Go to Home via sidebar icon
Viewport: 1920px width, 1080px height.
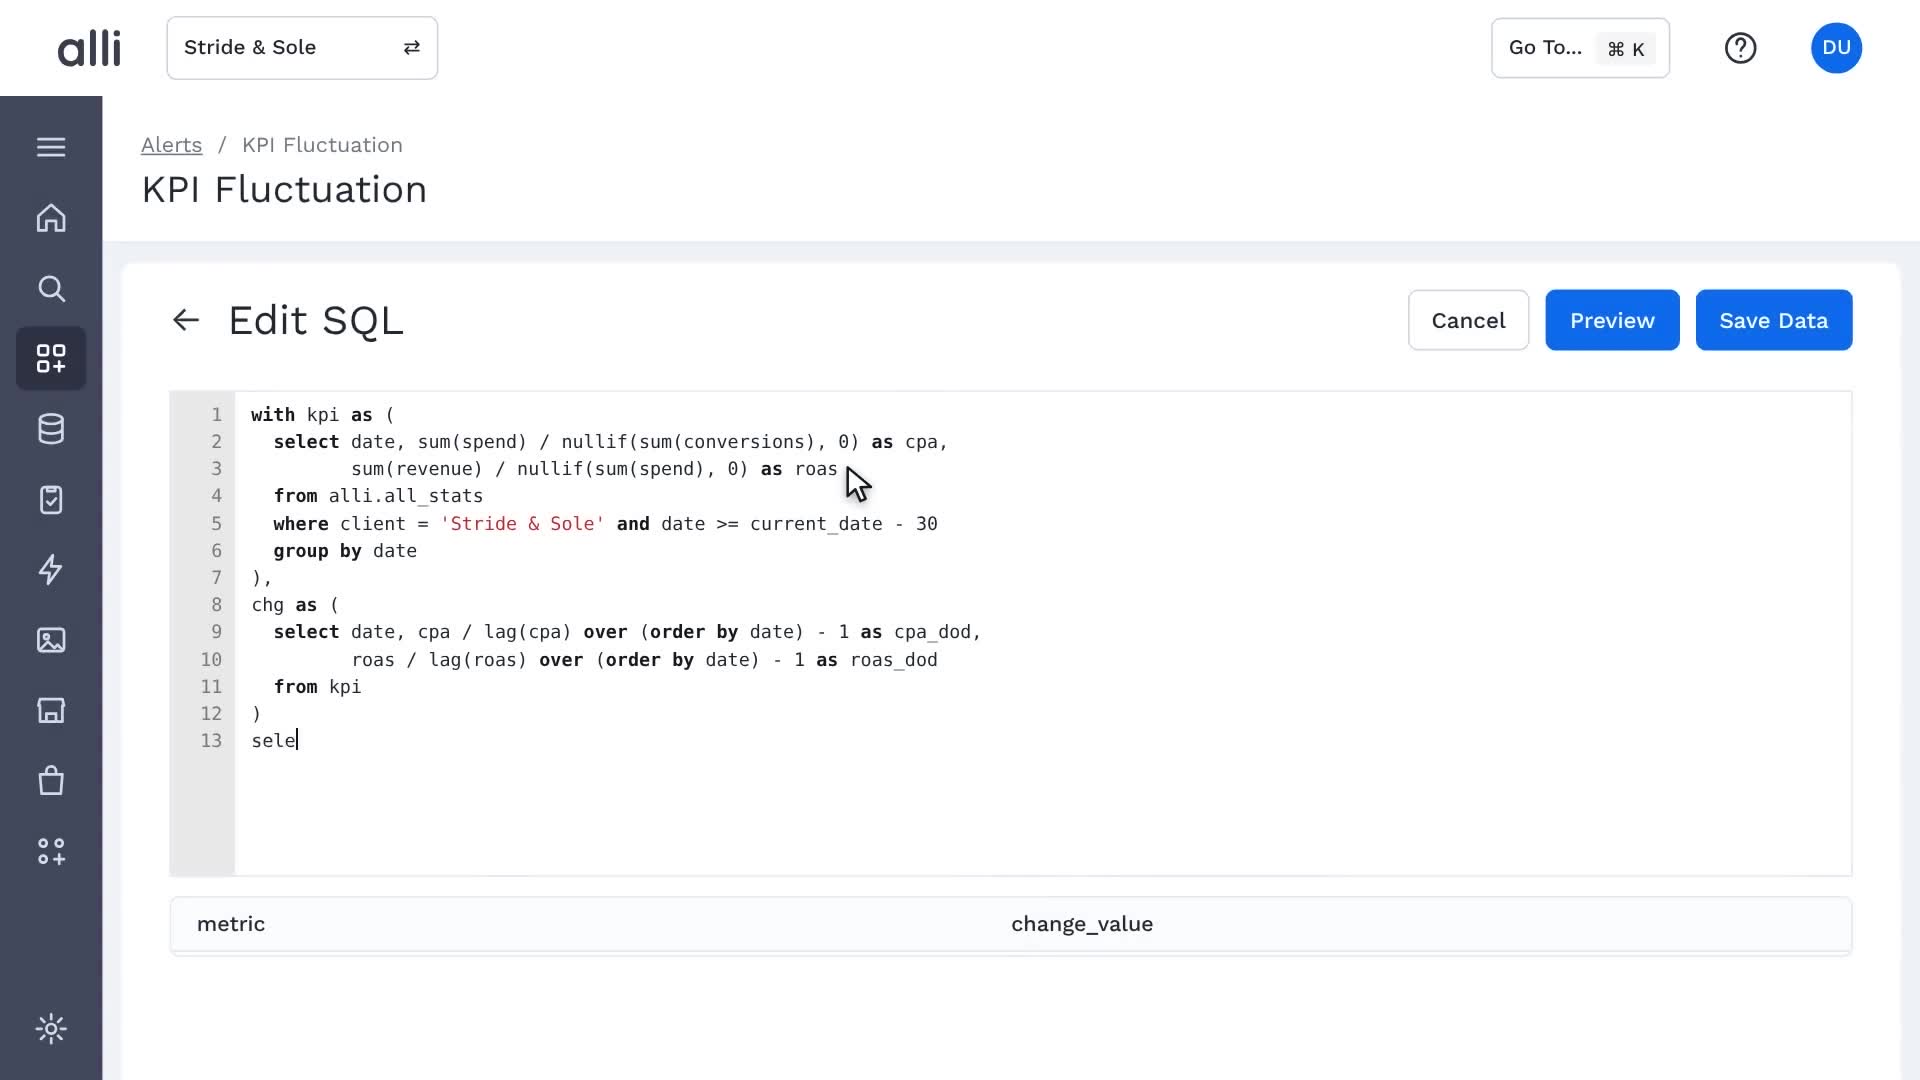[51, 218]
